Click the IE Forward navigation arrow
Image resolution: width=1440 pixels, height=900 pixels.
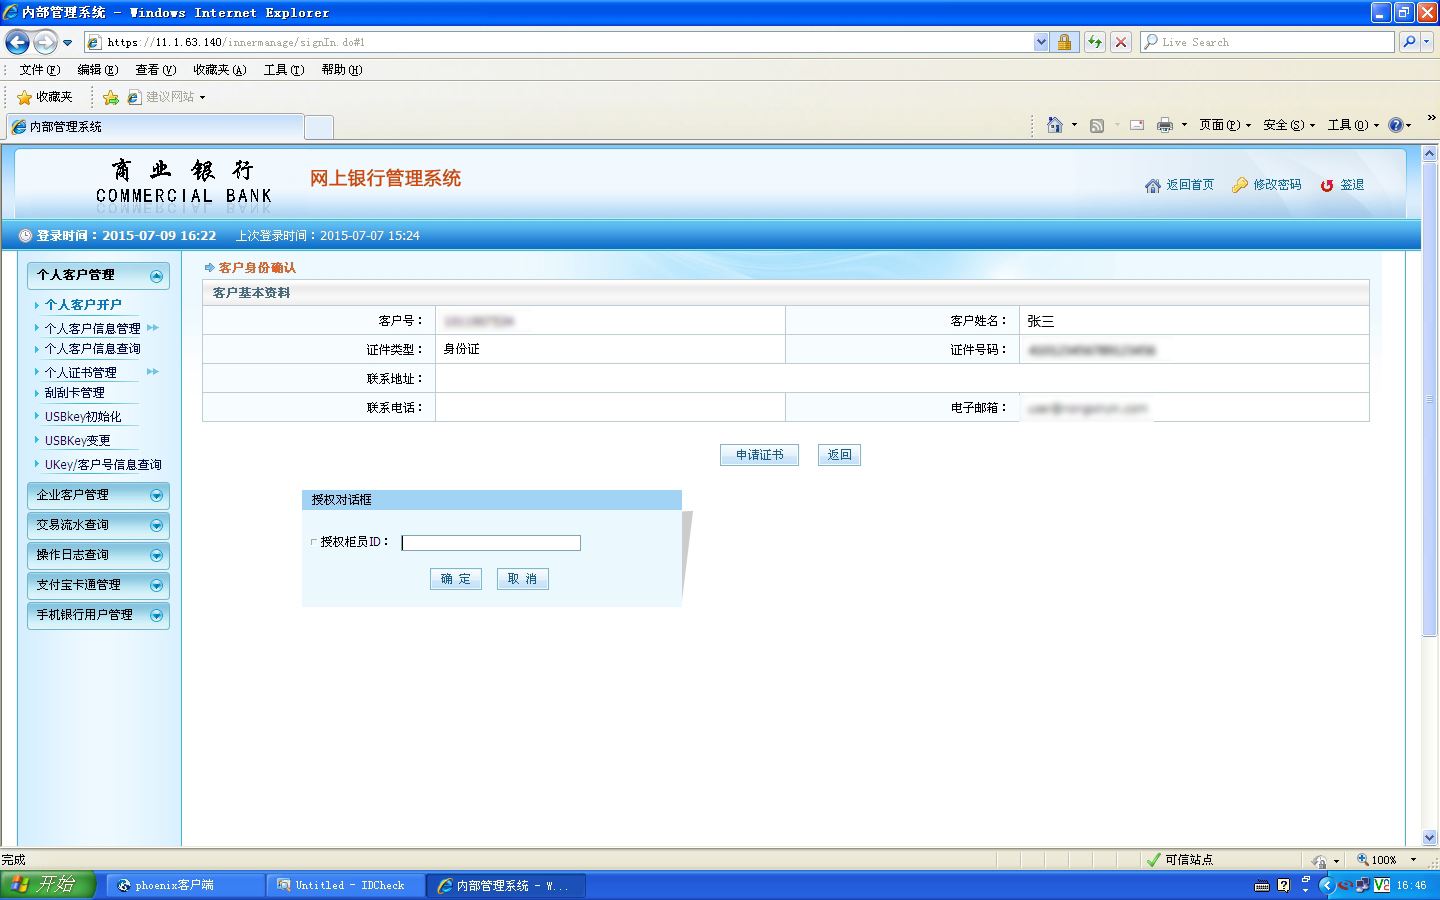click(45, 42)
